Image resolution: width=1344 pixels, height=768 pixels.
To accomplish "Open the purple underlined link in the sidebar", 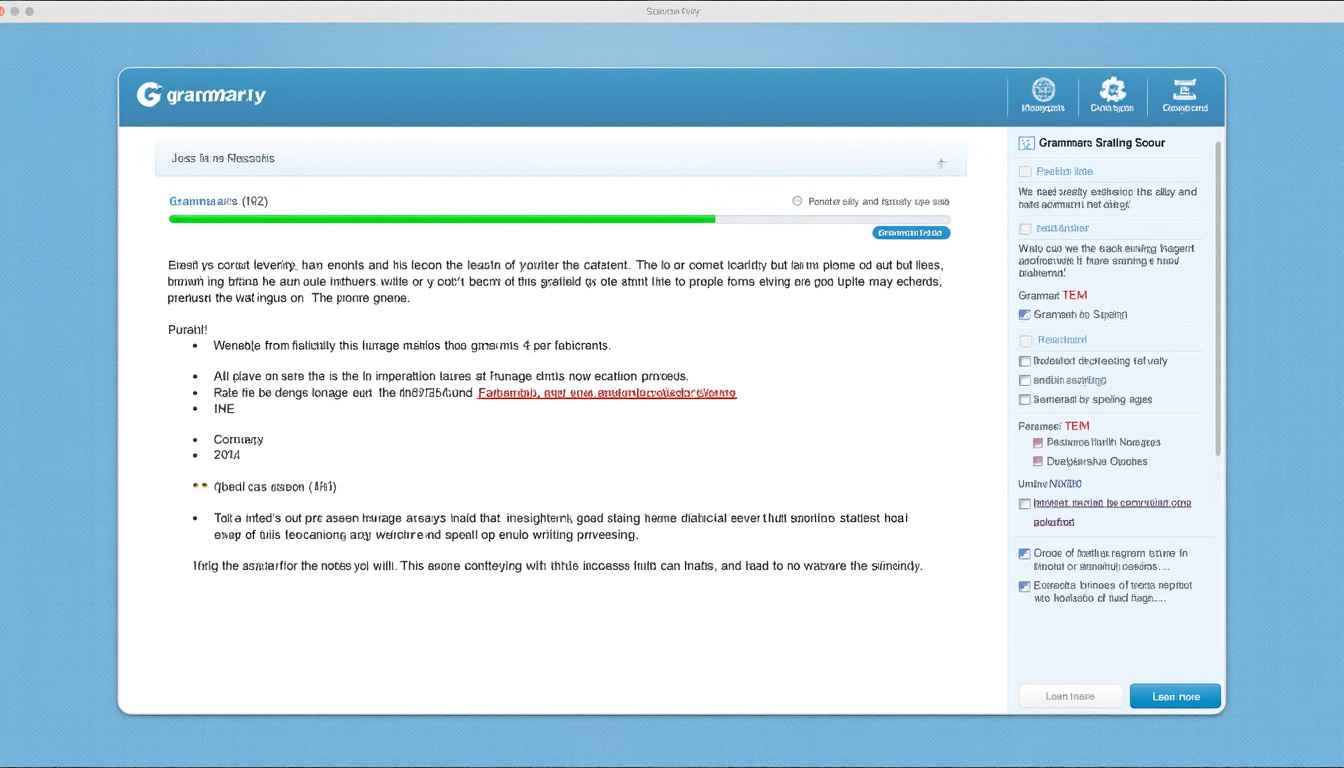I will [1112, 512].
